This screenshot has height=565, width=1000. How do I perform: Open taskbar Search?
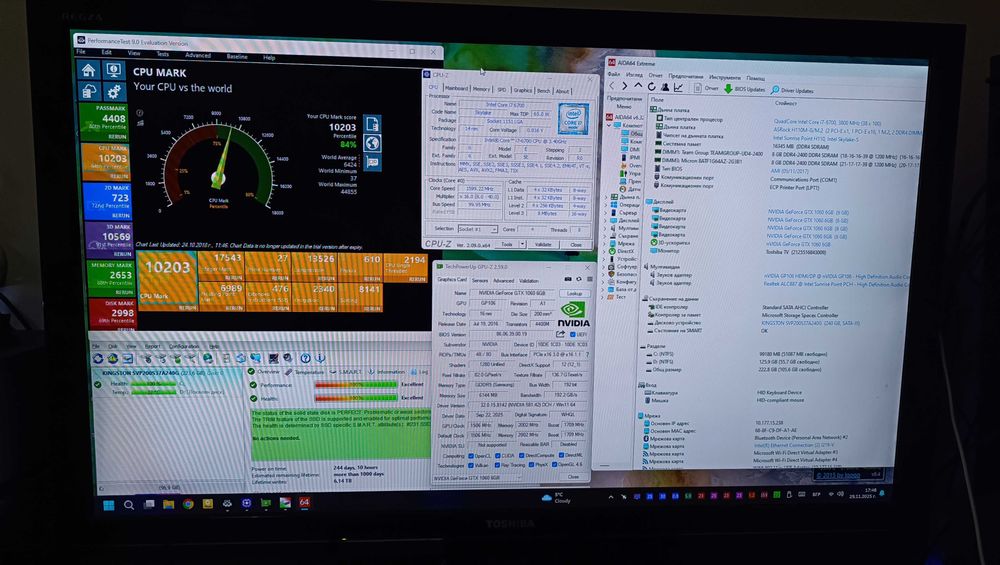click(129, 505)
